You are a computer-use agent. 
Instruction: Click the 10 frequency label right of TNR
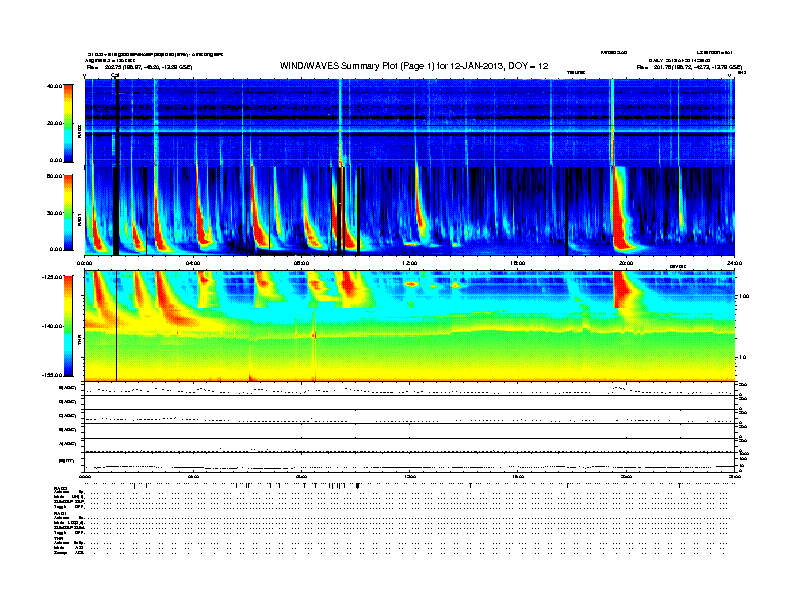[x=742, y=357]
